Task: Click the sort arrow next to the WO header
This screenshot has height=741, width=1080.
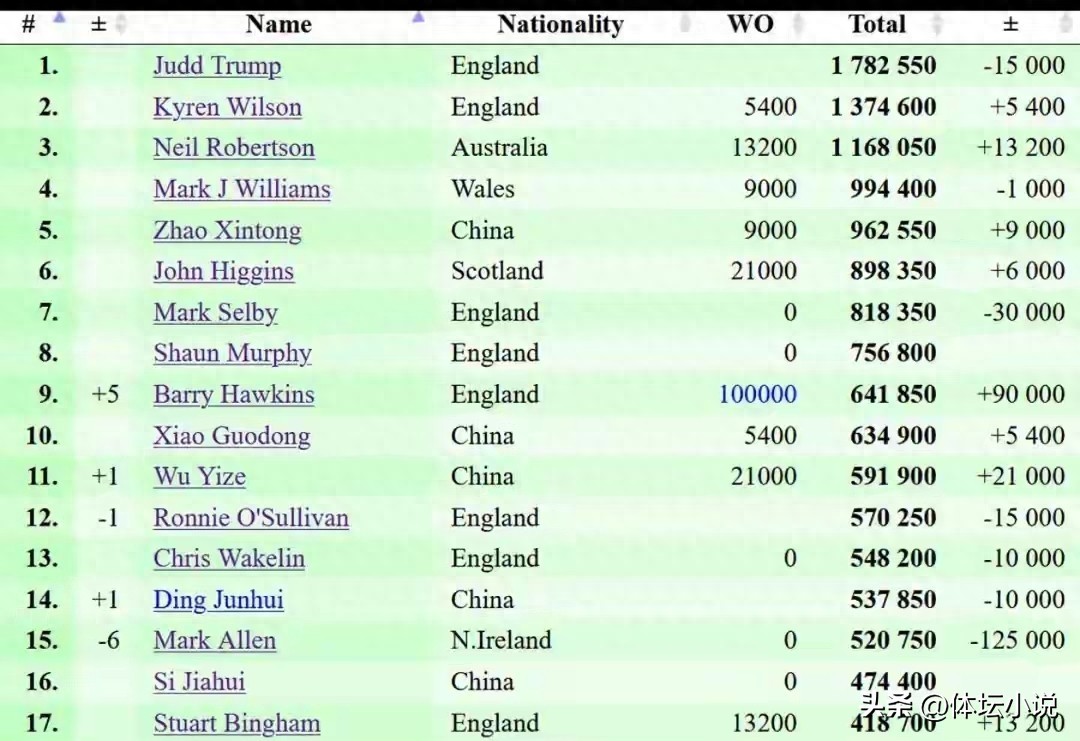Action: click(x=797, y=21)
